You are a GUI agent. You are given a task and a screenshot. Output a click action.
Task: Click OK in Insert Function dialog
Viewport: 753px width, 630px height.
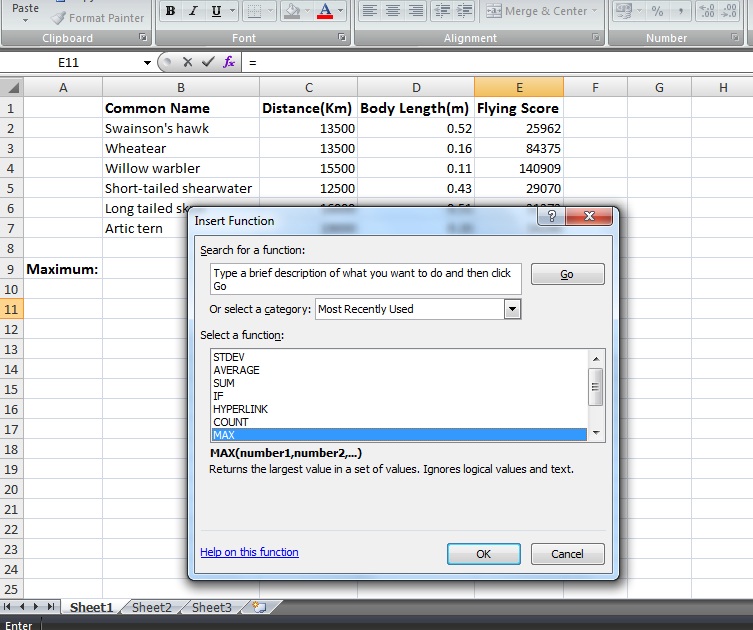pos(484,554)
